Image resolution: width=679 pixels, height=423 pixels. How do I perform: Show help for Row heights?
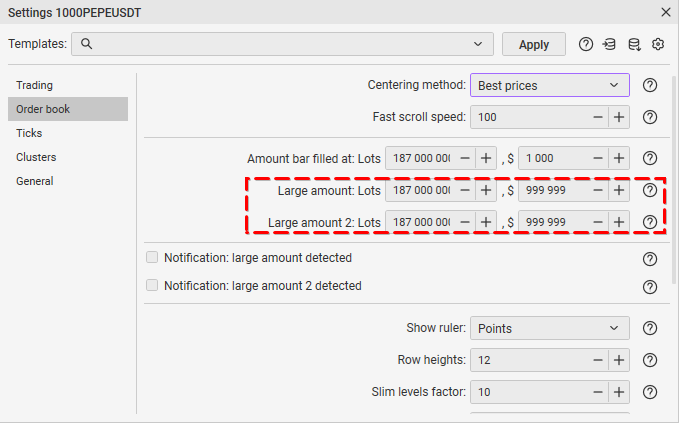click(x=650, y=360)
